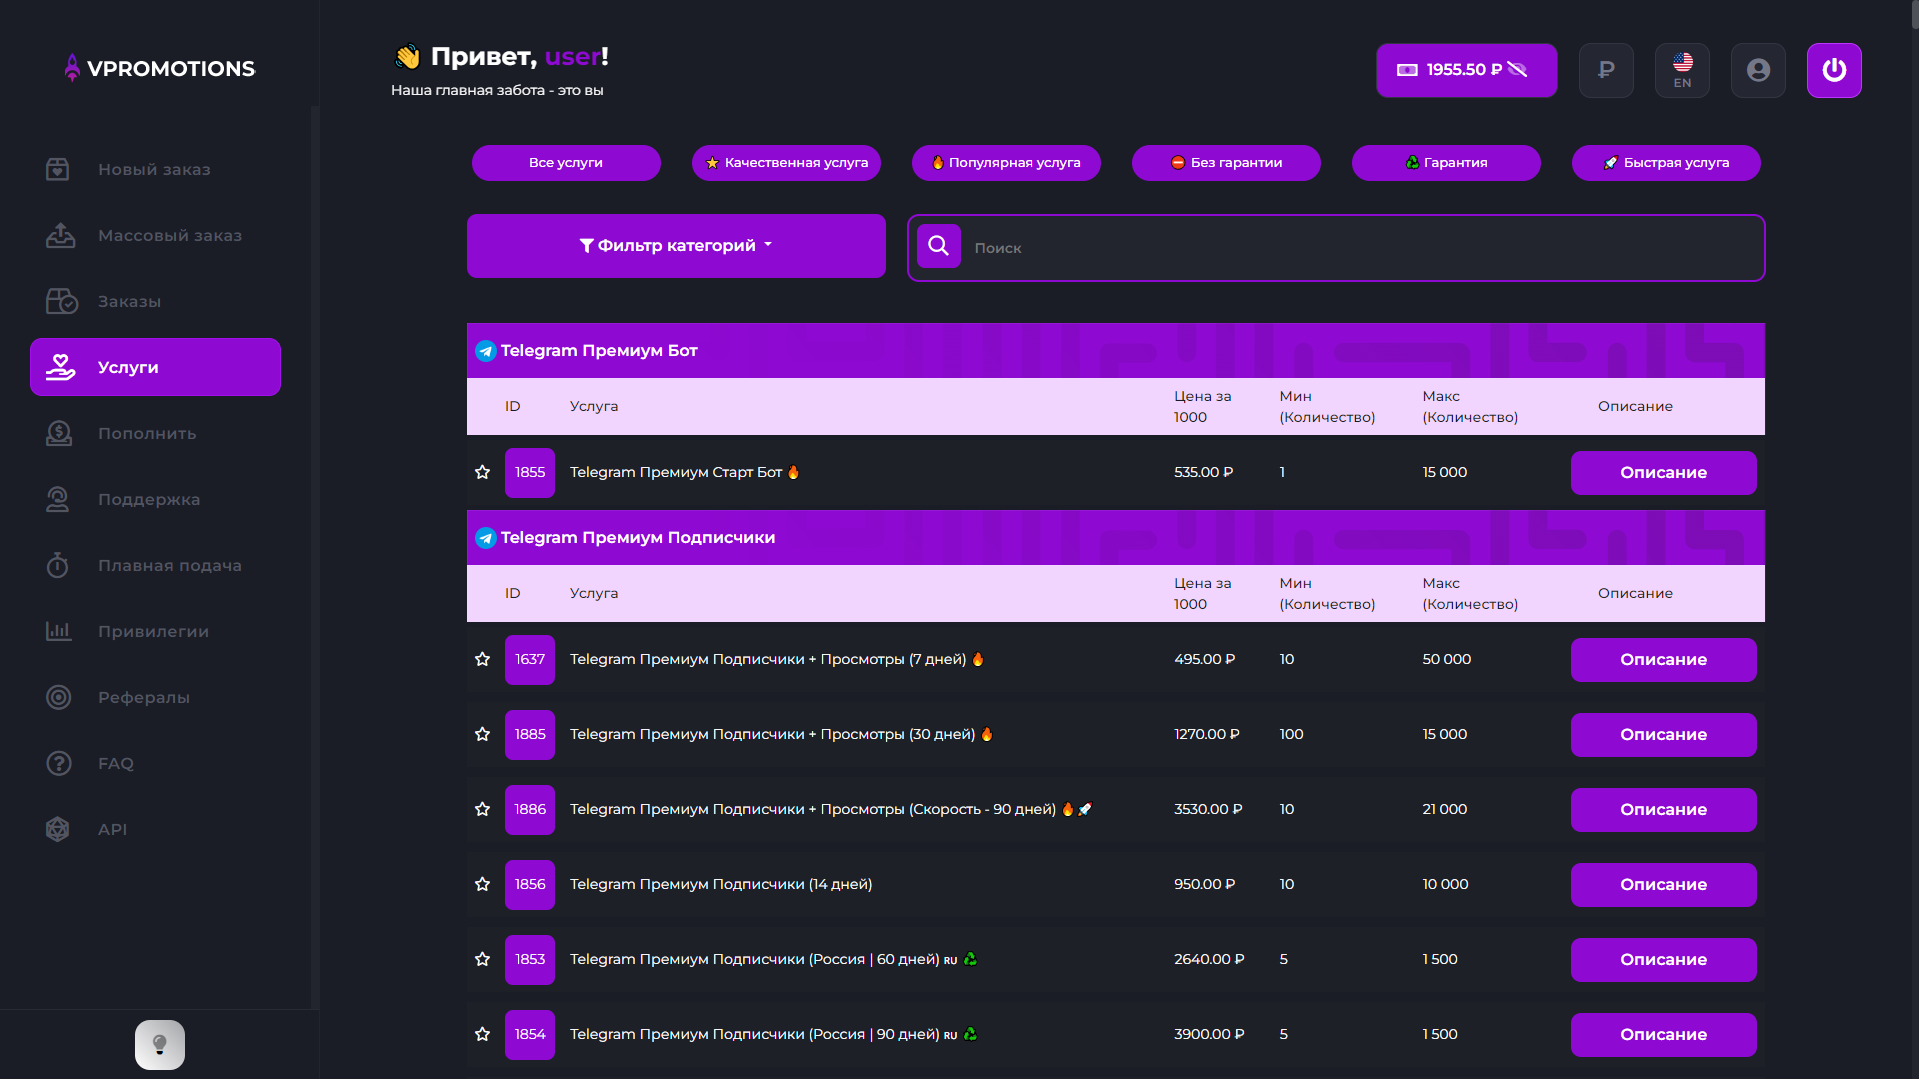Click the 1886 ID badge
Viewport: 1919px width, 1079px height.
(530, 810)
